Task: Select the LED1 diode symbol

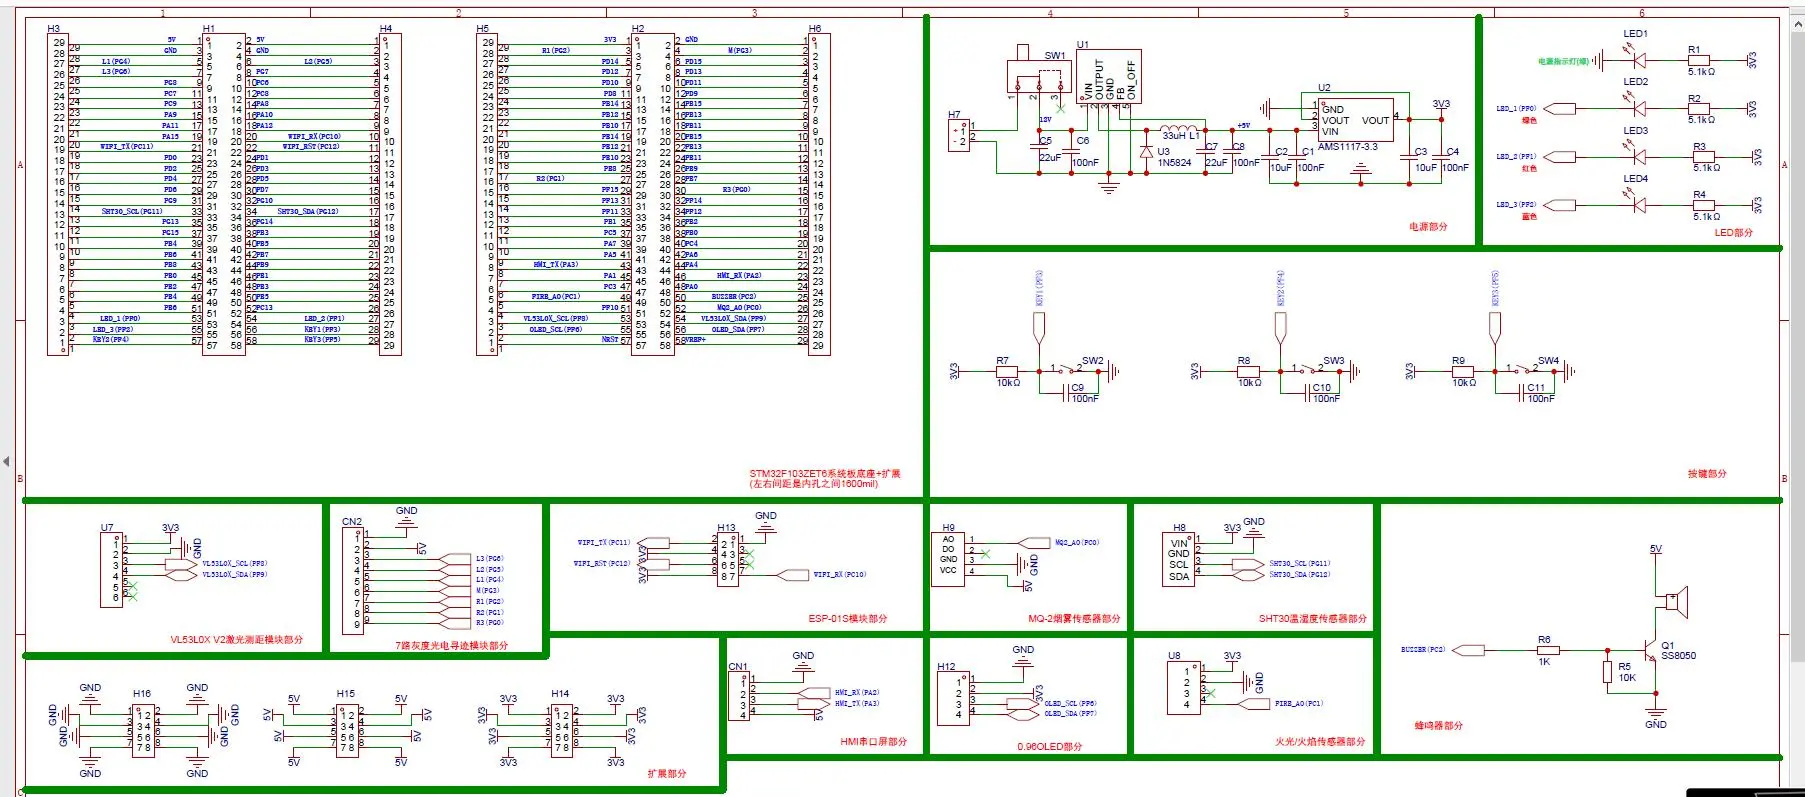Action: coord(1638,61)
